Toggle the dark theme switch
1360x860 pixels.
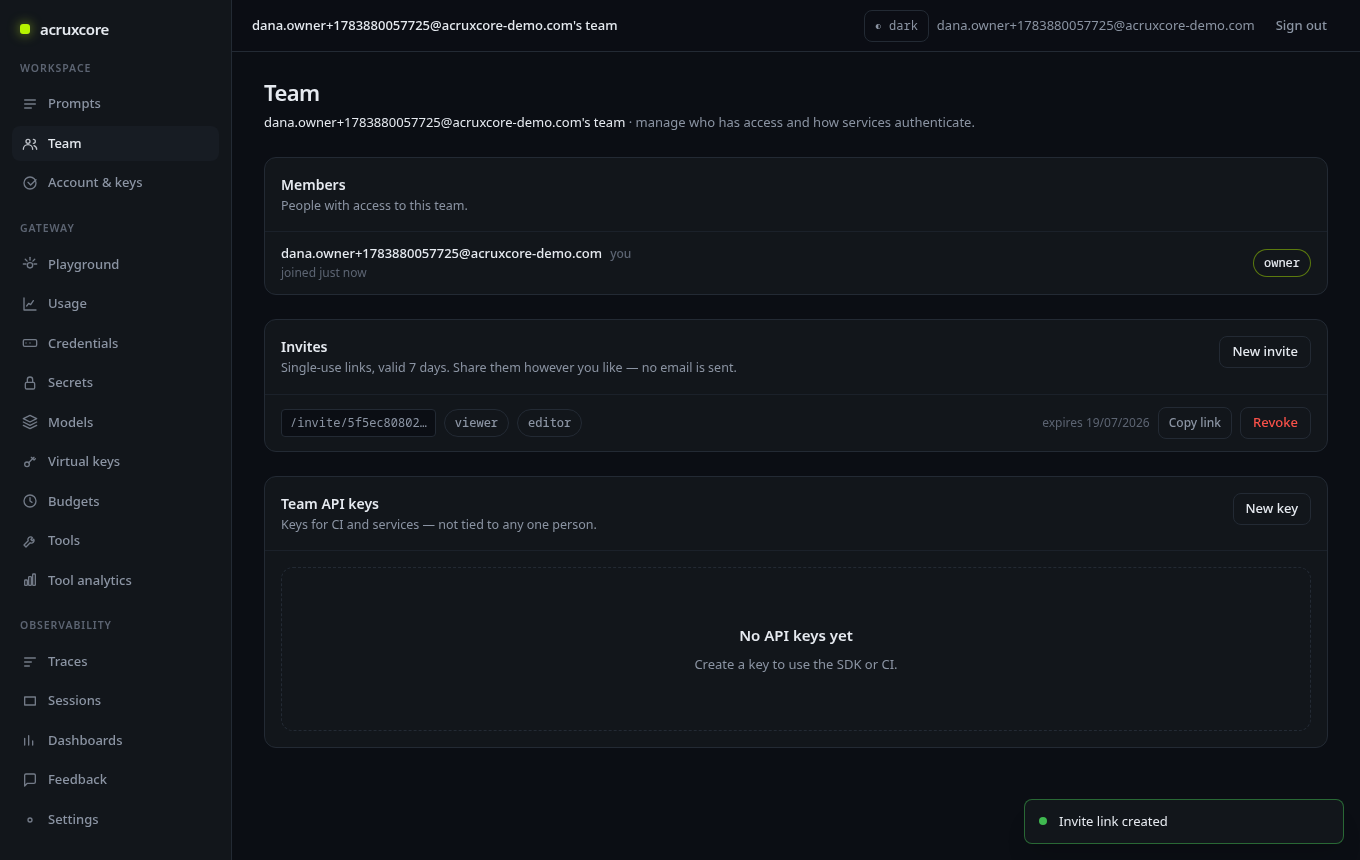tap(896, 26)
